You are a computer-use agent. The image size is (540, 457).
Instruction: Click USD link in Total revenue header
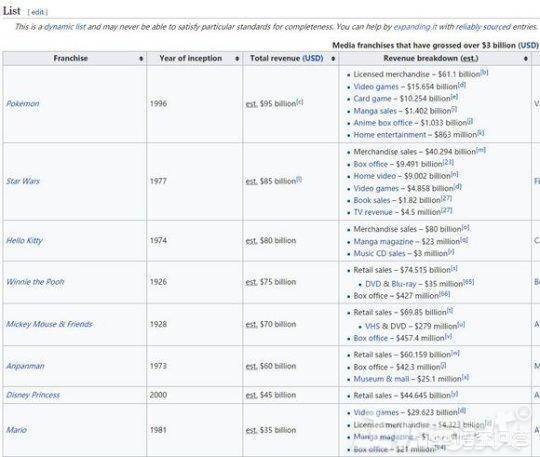click(x=313, y=59)
